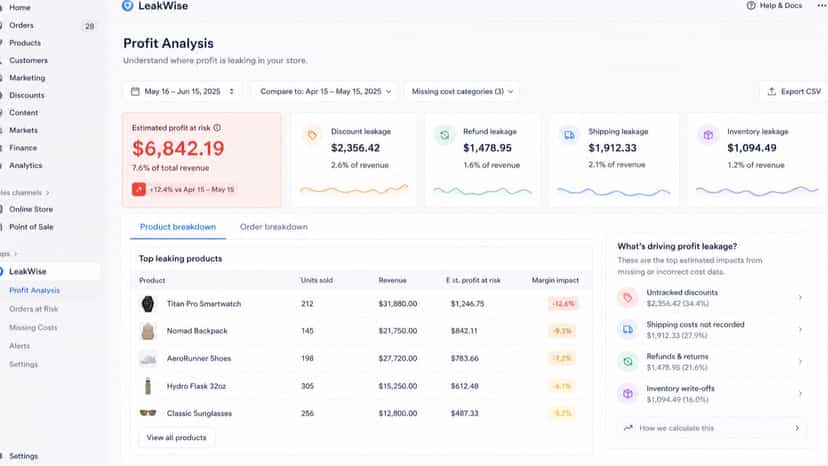Click the Hydro Flask 32oz thumbnail
Image resolution: width=828 pixels, height=466 pixels.
click(148, 386)
